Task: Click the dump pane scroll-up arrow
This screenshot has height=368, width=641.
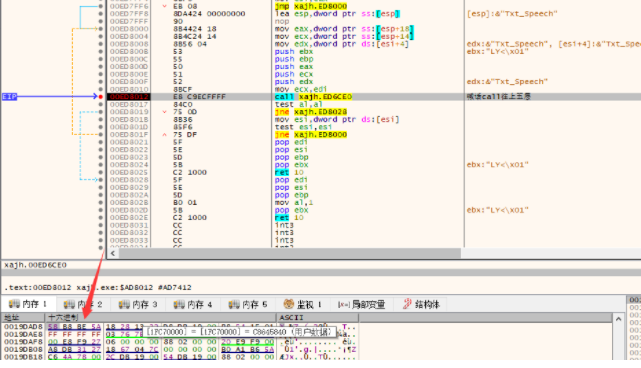Action: click(x=618, y=319)
